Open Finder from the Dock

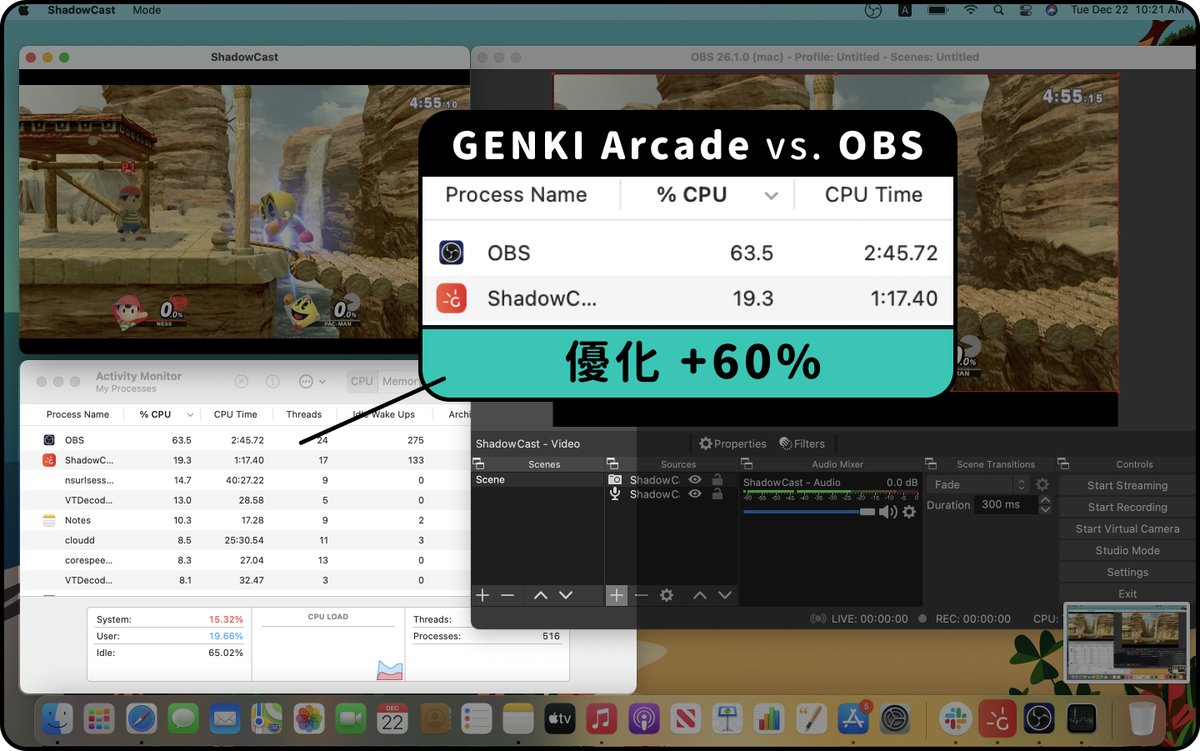[x=57, y=717]
